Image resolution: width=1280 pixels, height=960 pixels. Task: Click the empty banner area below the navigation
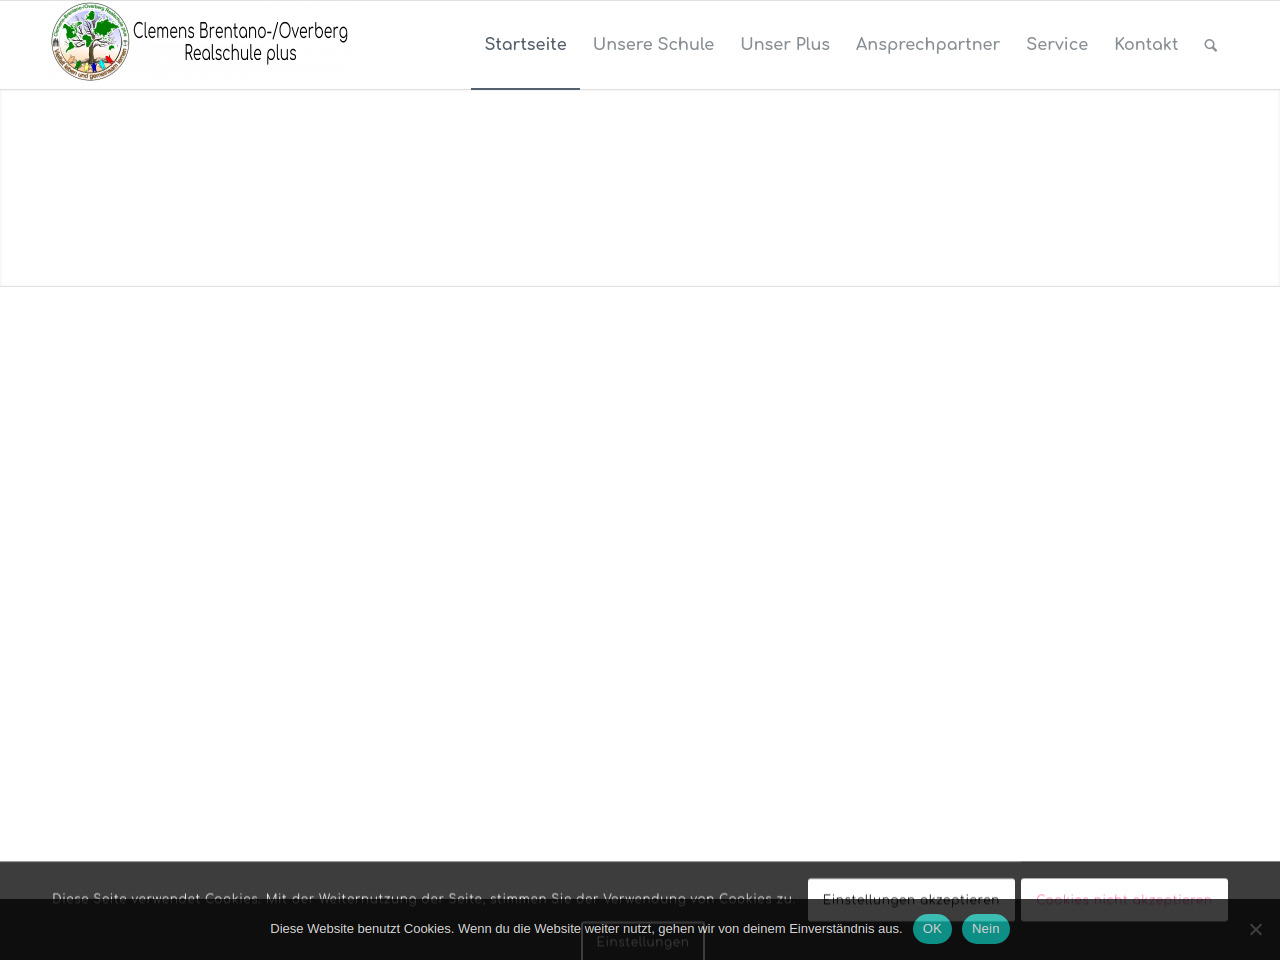(640, 188)
